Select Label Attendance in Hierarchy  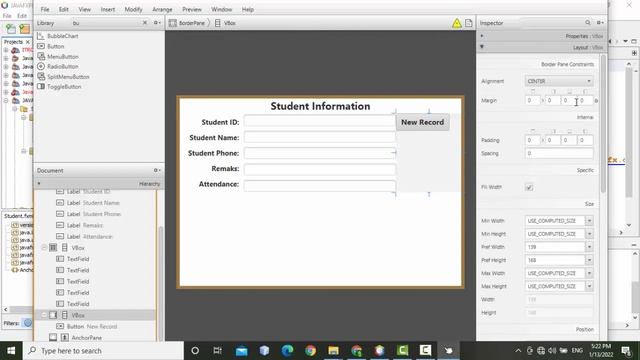point(89,236)
